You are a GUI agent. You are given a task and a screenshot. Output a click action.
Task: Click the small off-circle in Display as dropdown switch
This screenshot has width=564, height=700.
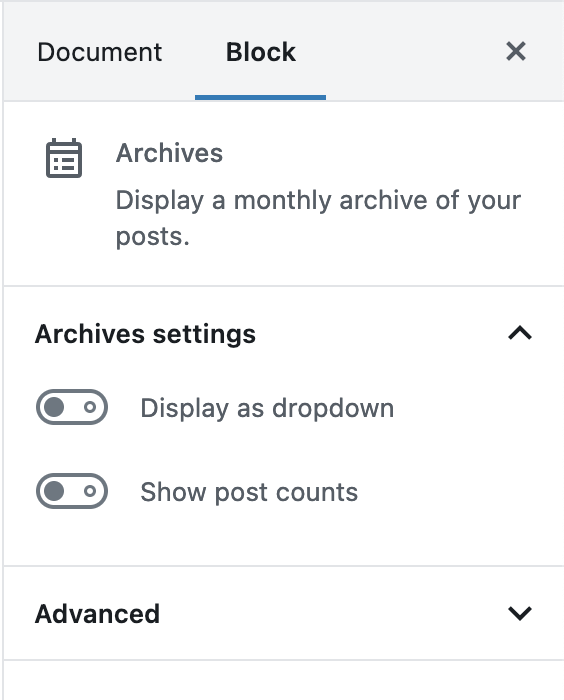90,407
